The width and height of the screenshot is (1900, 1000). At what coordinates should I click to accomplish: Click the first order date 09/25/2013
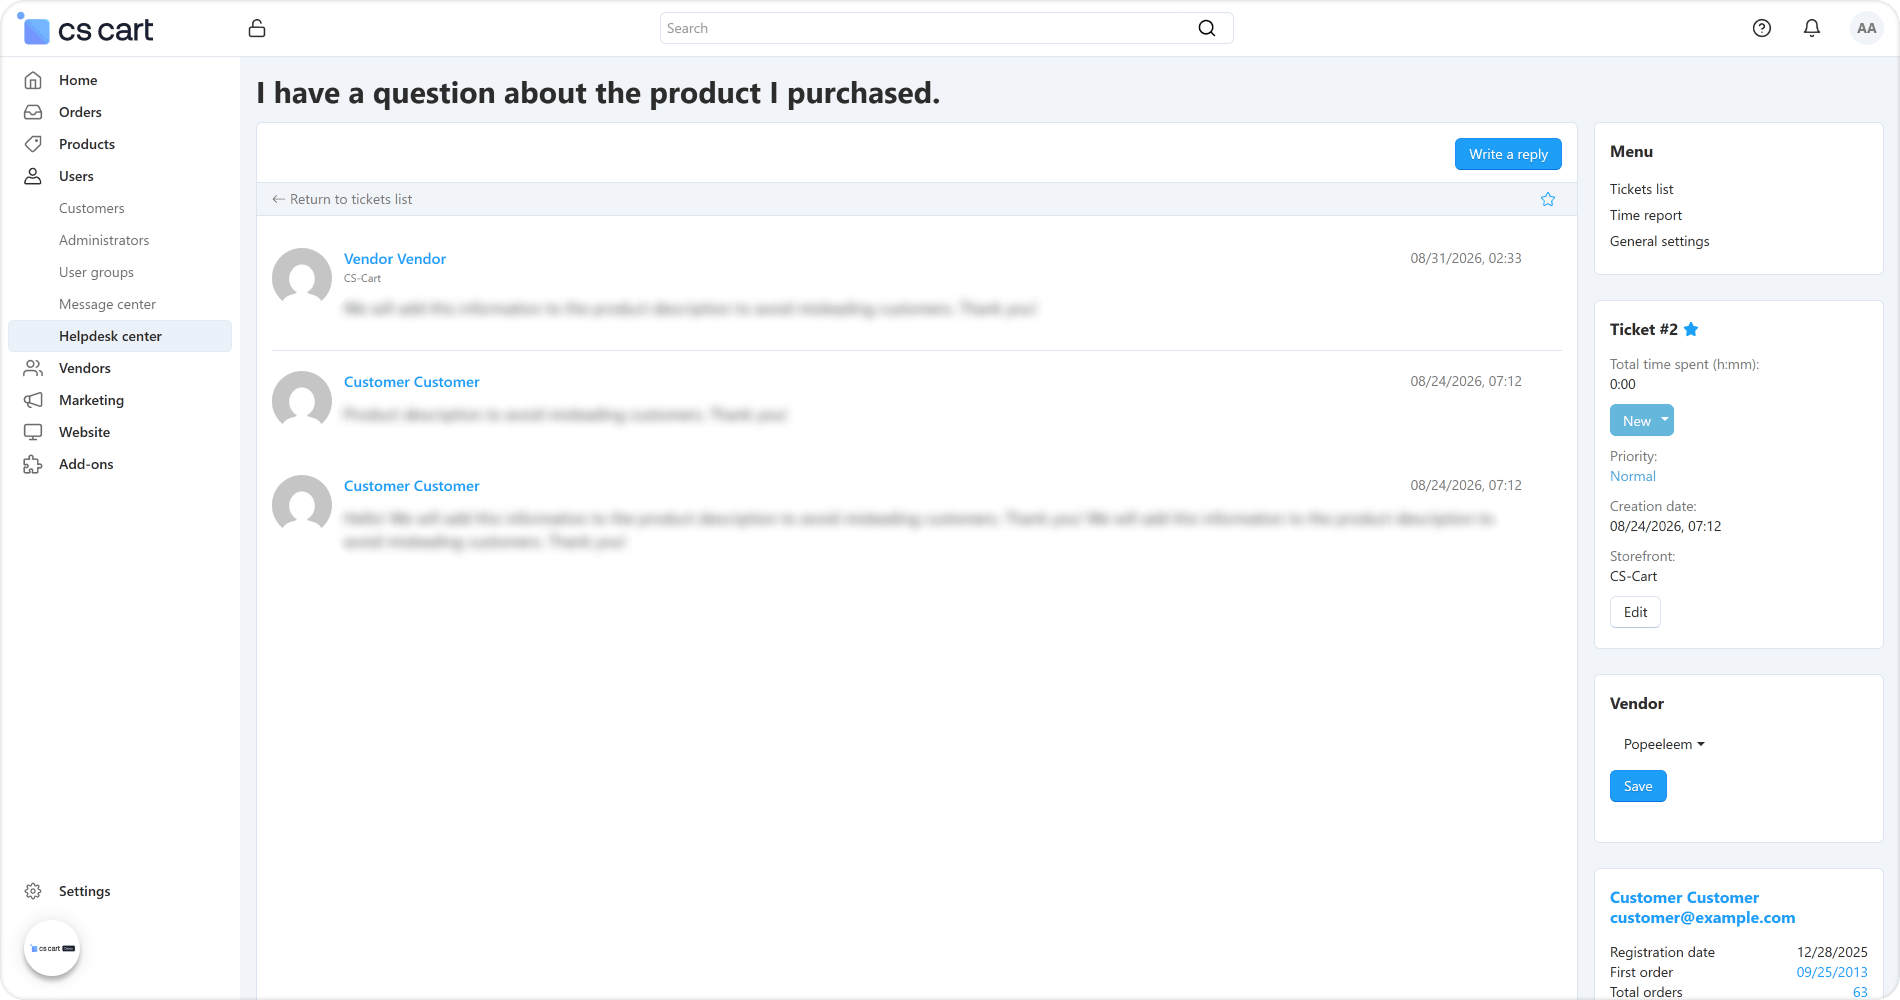[x=1832, y=972]
